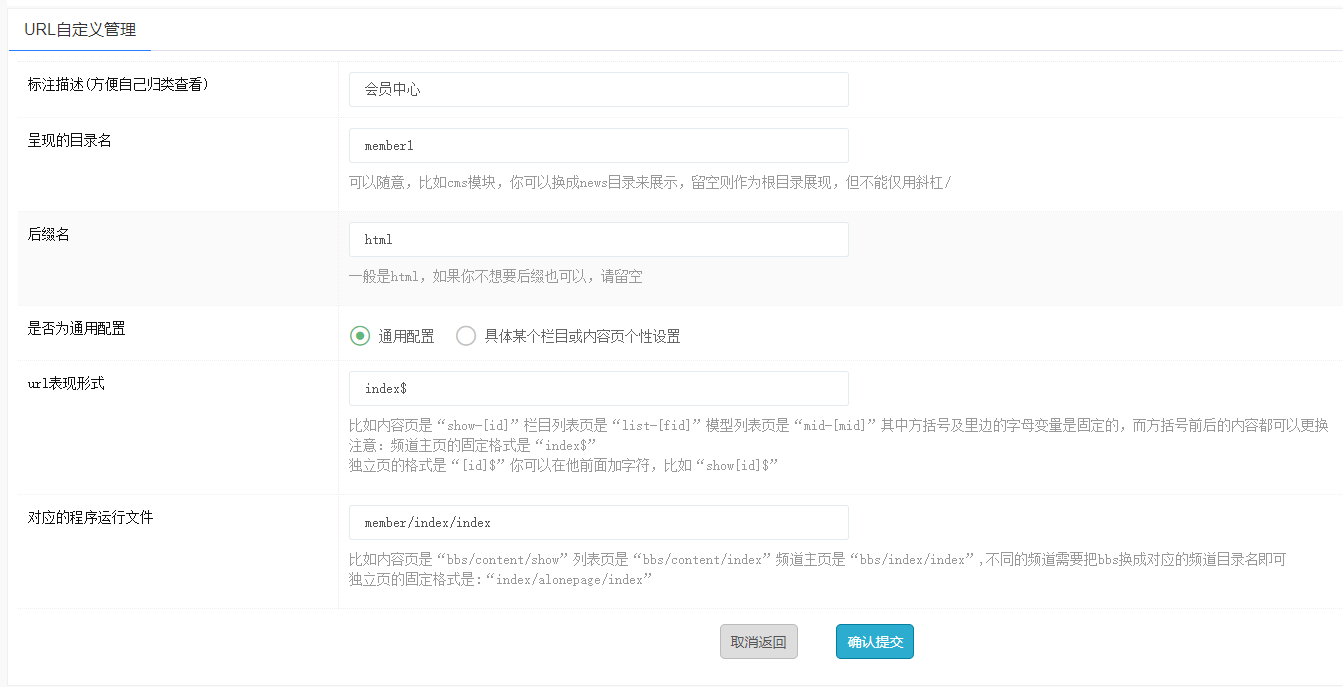Focus the field containing member/index/index

(x=598, y=522)
